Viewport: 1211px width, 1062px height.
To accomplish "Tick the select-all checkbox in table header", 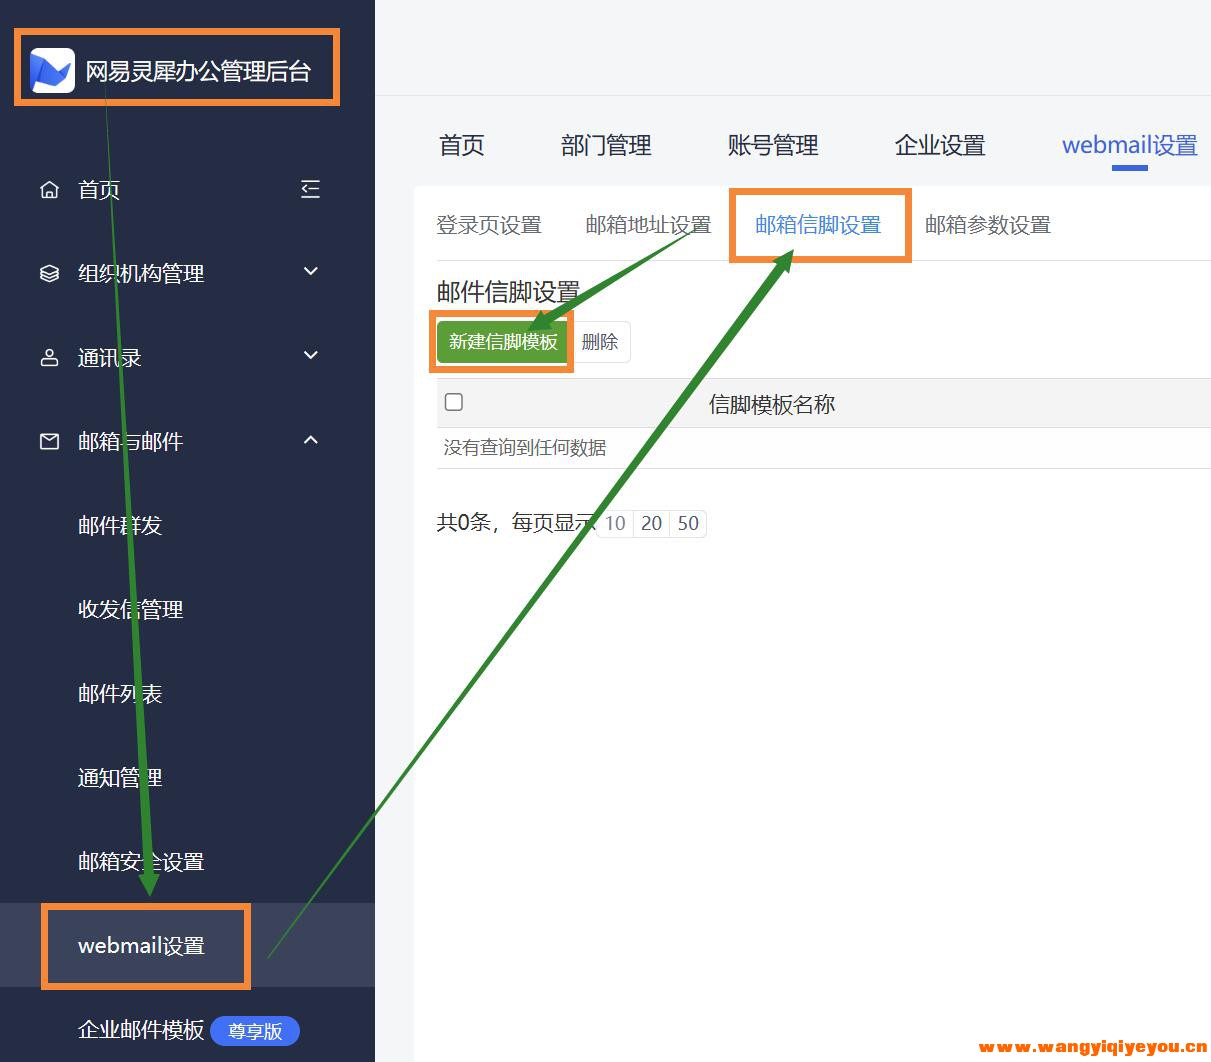I will 454,402.
